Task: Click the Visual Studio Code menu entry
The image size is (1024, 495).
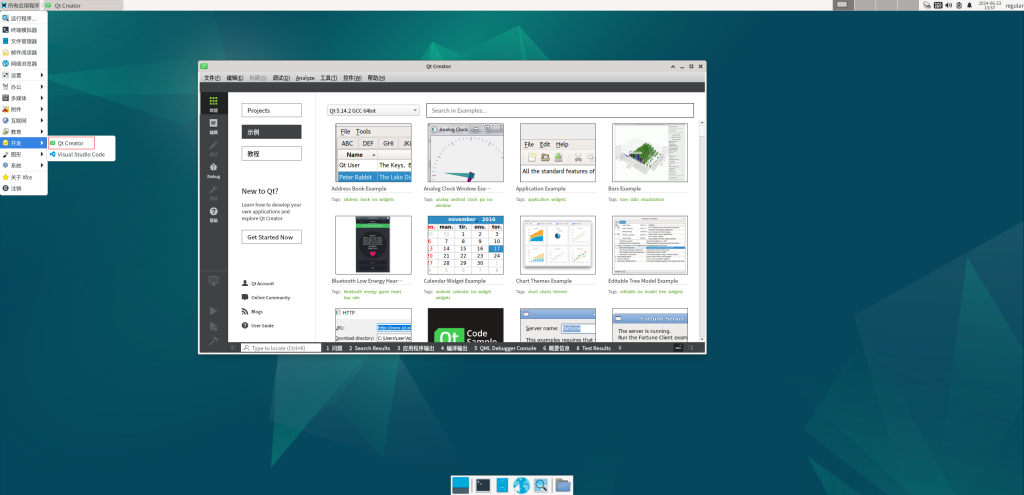Action: point(80,155)
